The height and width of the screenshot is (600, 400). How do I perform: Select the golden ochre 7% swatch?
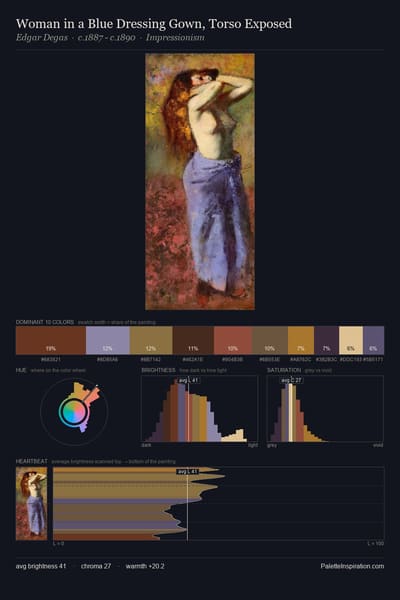301,340
